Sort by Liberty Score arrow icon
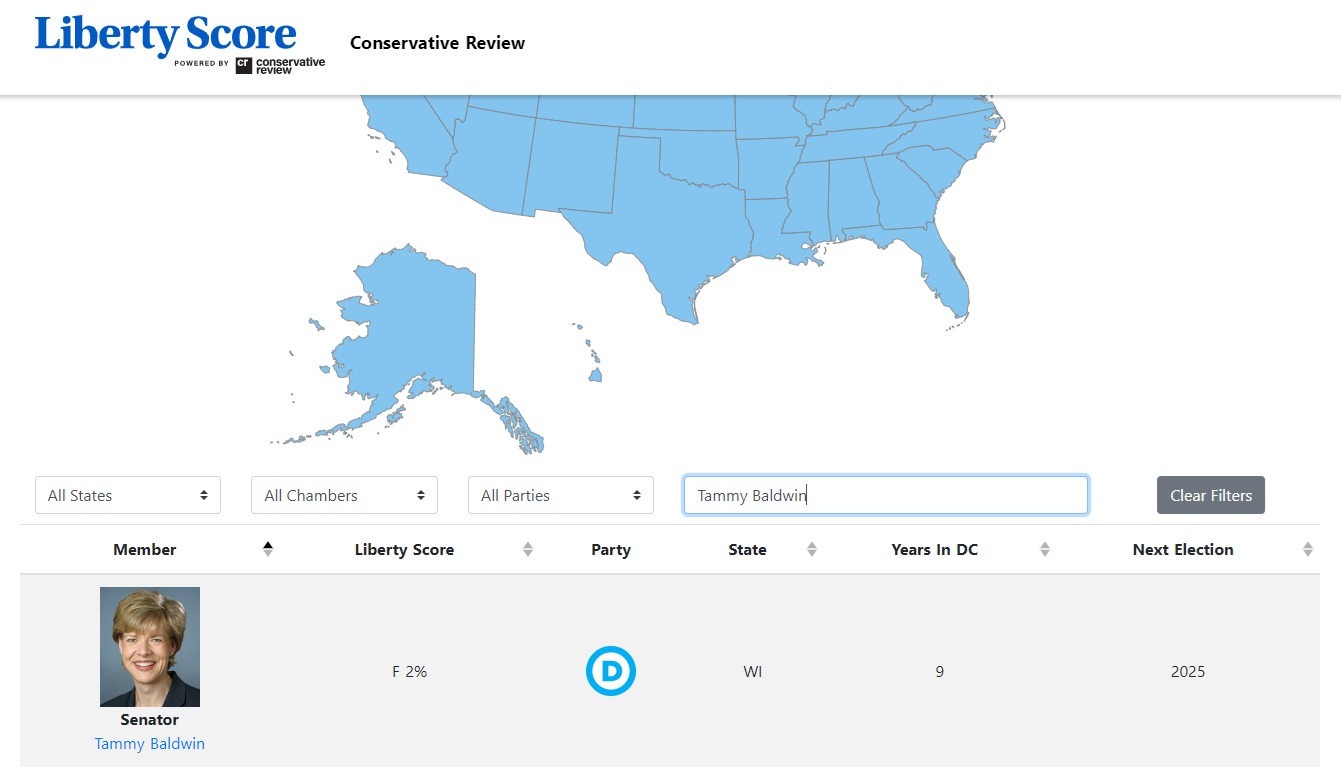 point(528,549)
